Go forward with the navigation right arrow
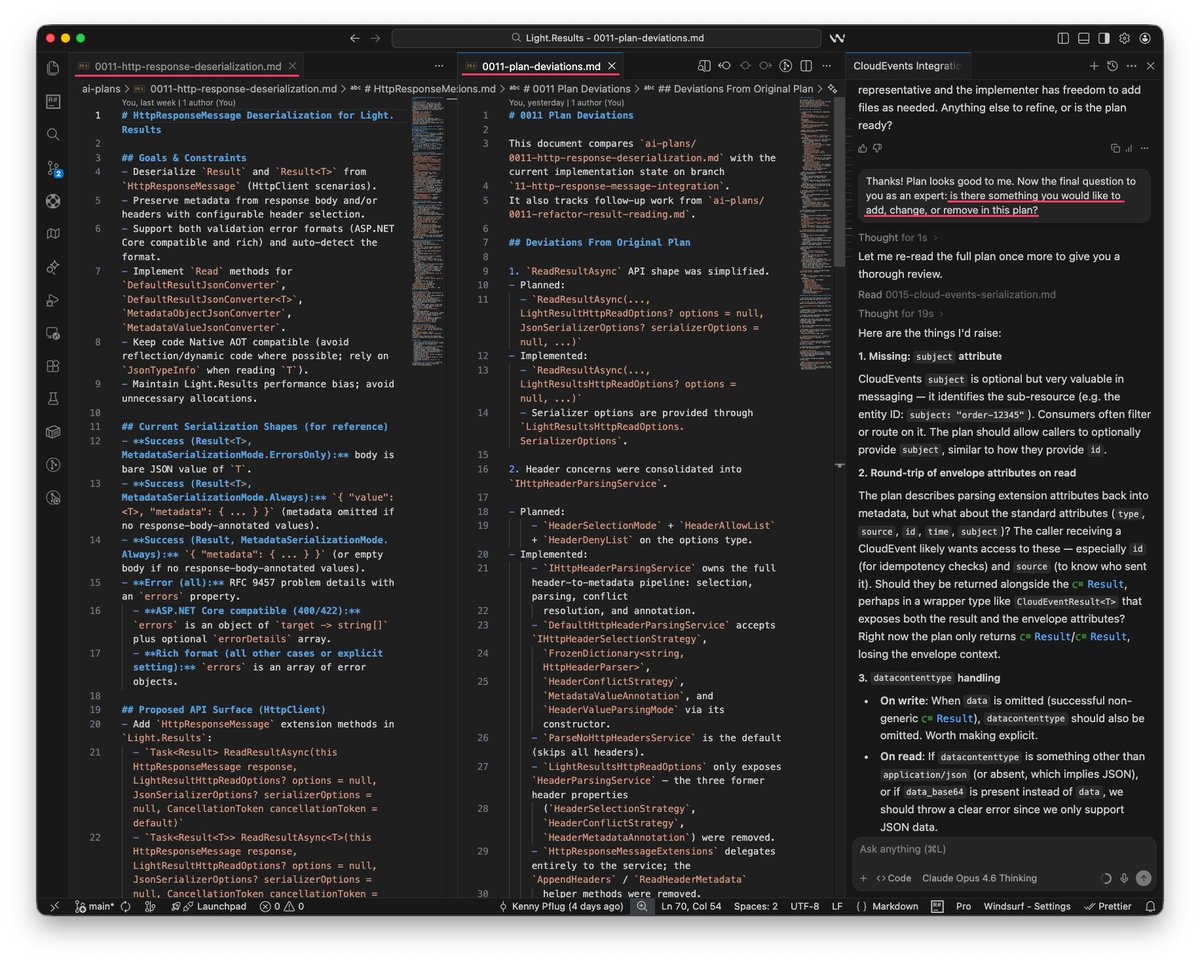This screenshot has width=1200, height=964. pyautogui.click(x=375, y=38)
